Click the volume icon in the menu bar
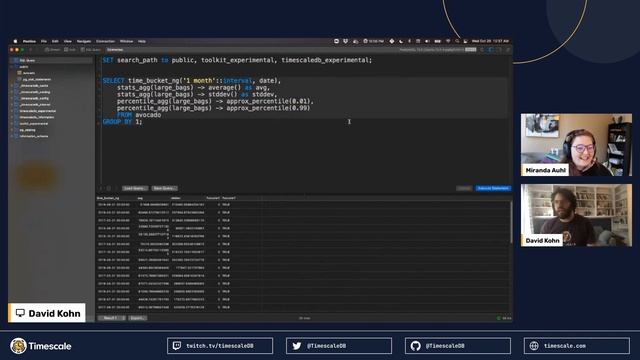 pos(427,41)
